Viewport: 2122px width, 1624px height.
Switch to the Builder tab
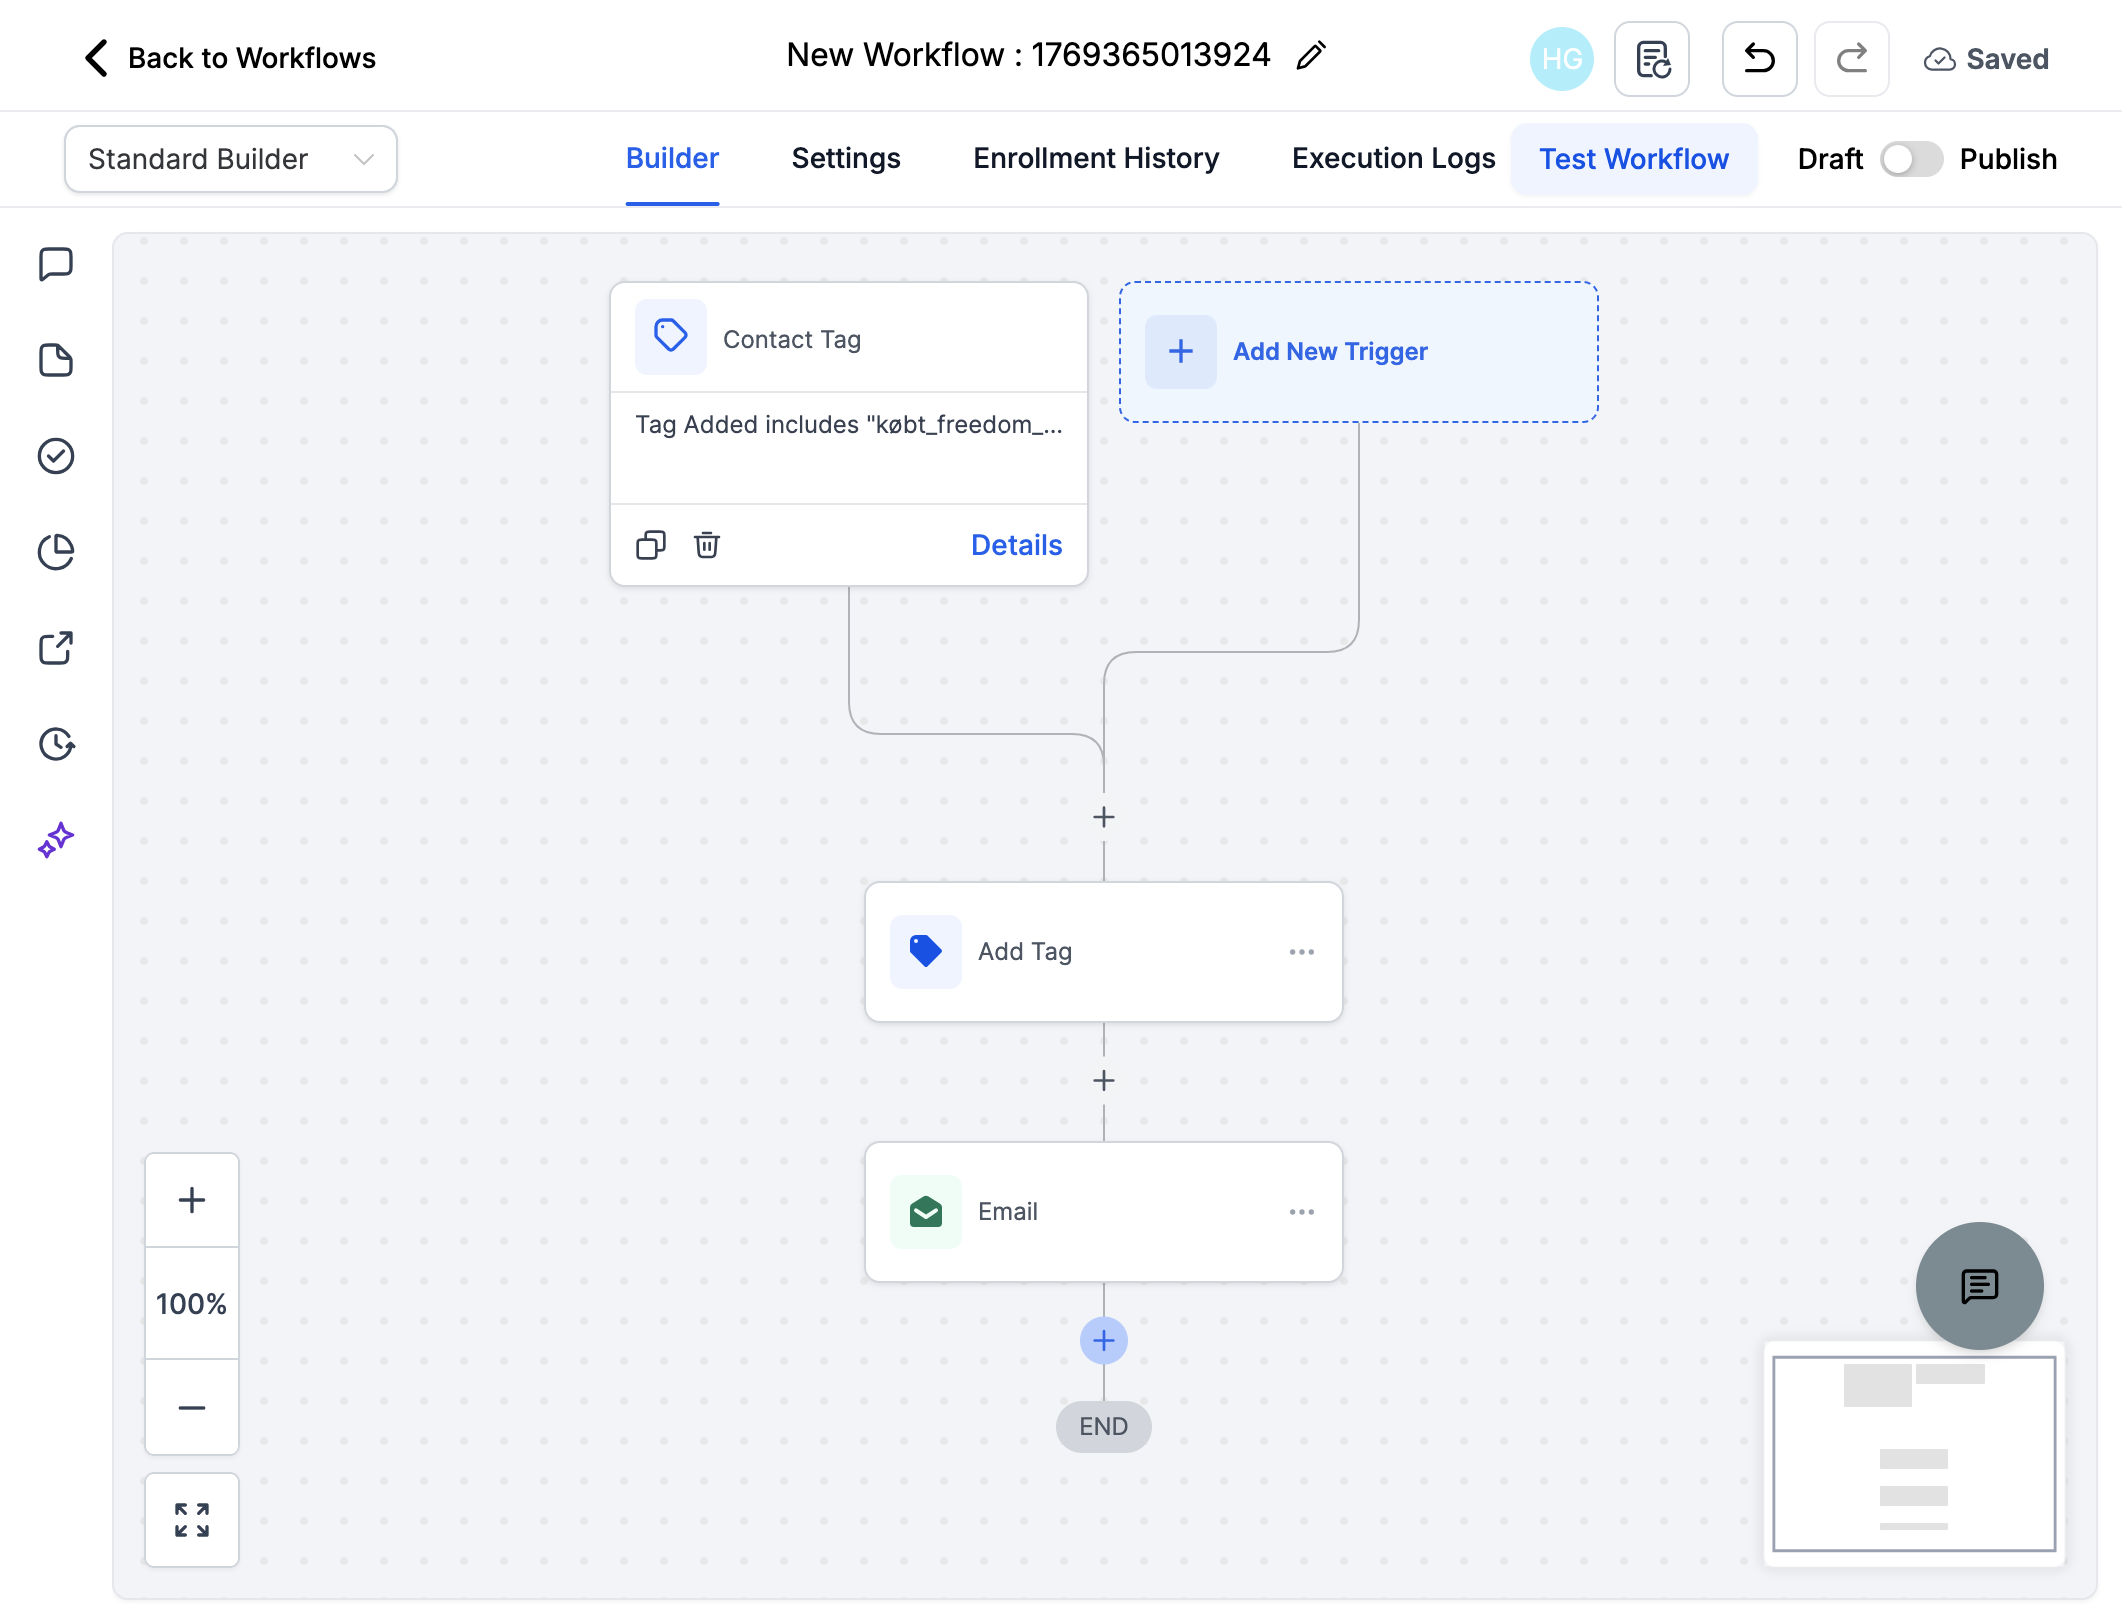point(672,159)
